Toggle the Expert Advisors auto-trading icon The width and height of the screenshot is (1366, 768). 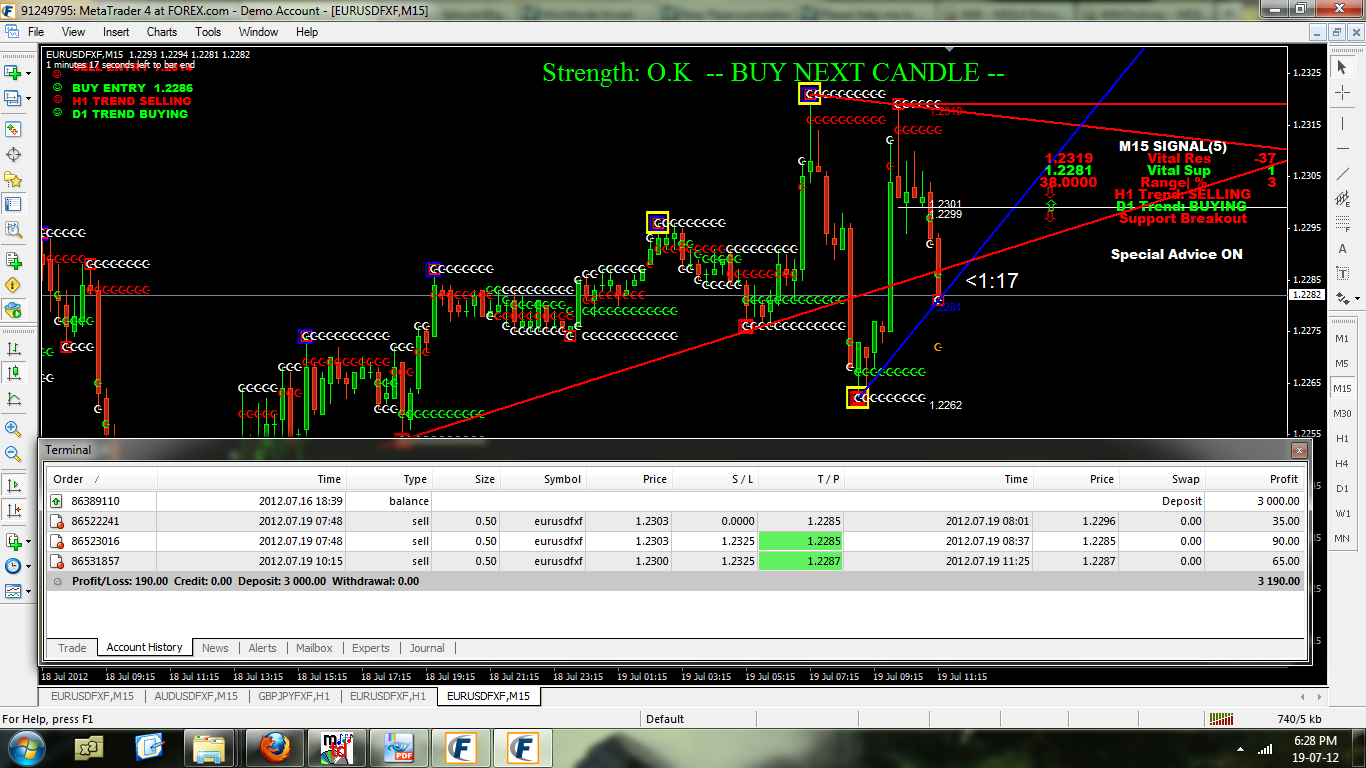coord(13,310)
